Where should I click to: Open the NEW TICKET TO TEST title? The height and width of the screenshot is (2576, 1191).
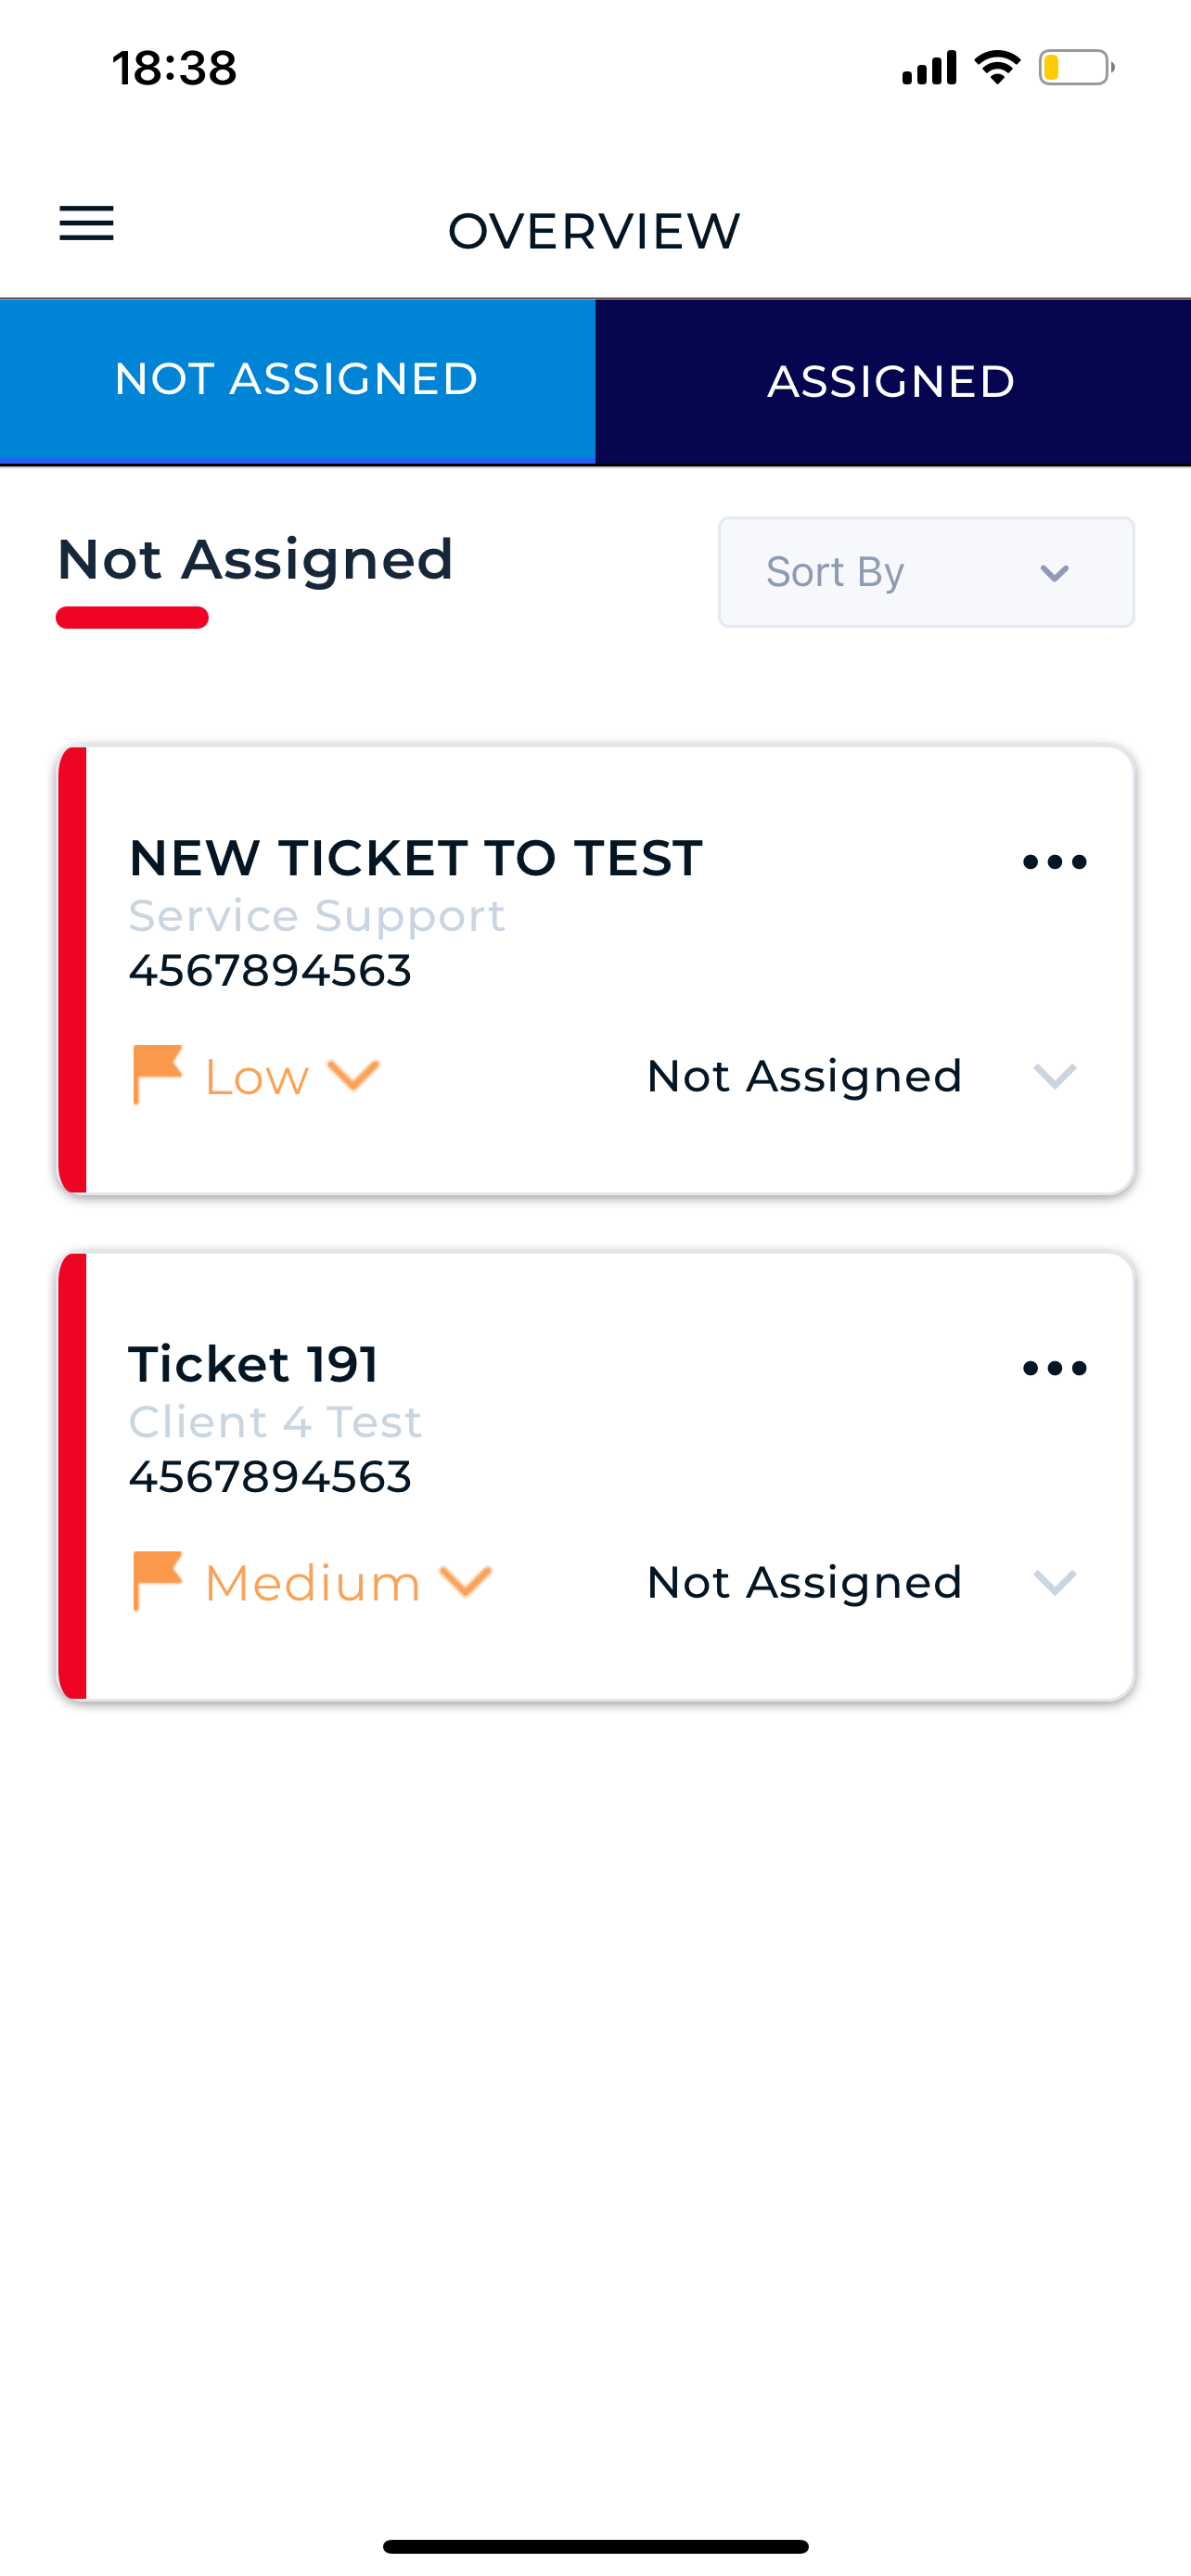pyautogui.click(x=415, y=858)
